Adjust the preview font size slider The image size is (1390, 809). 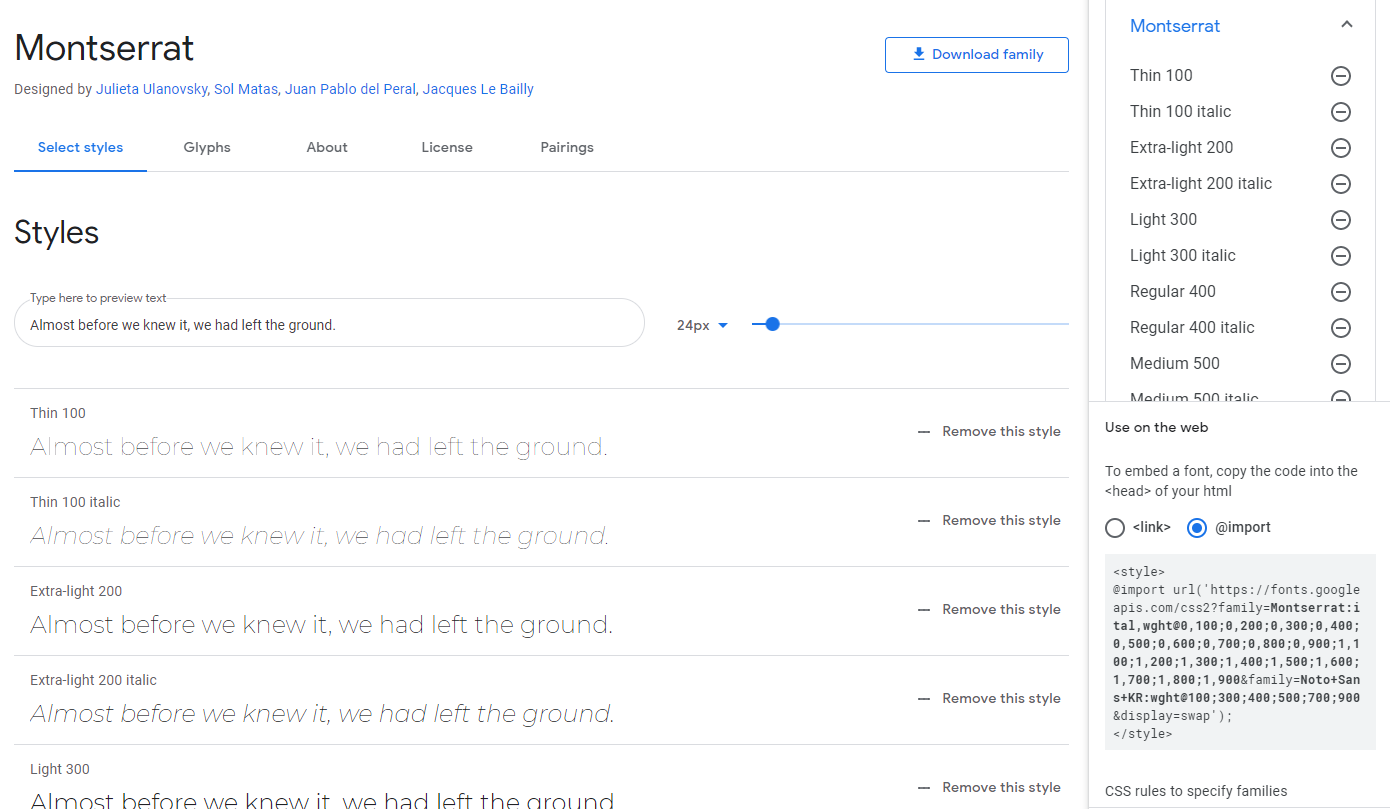click(771, 324)
